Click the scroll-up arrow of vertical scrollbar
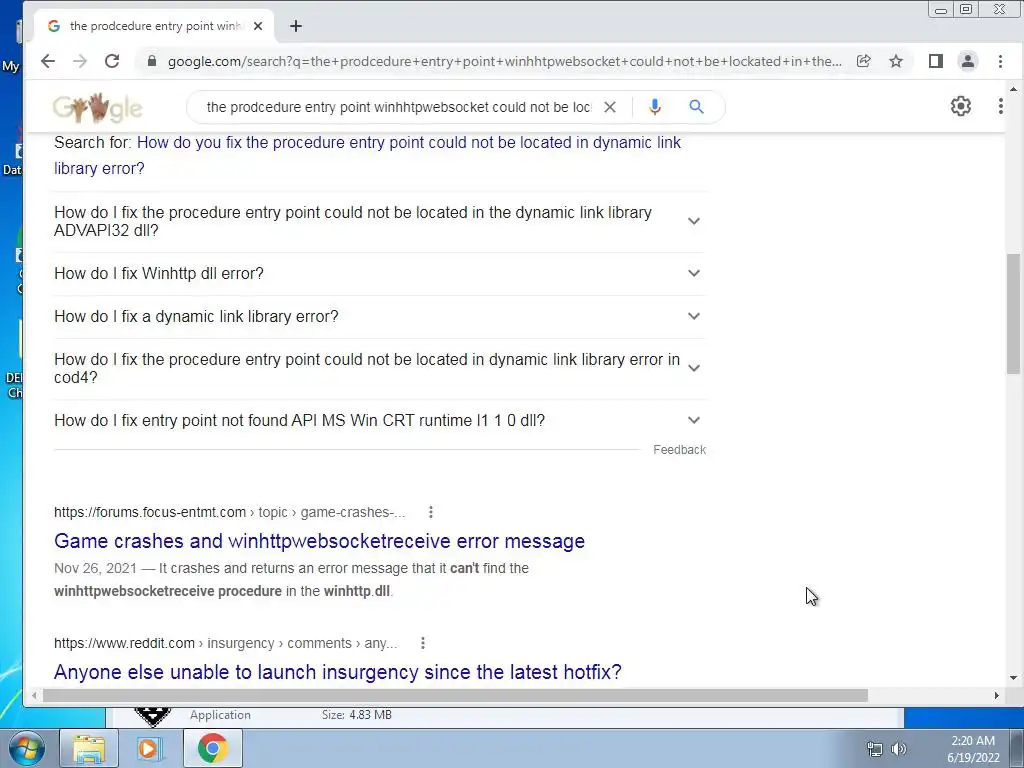 coord(1014,89)
